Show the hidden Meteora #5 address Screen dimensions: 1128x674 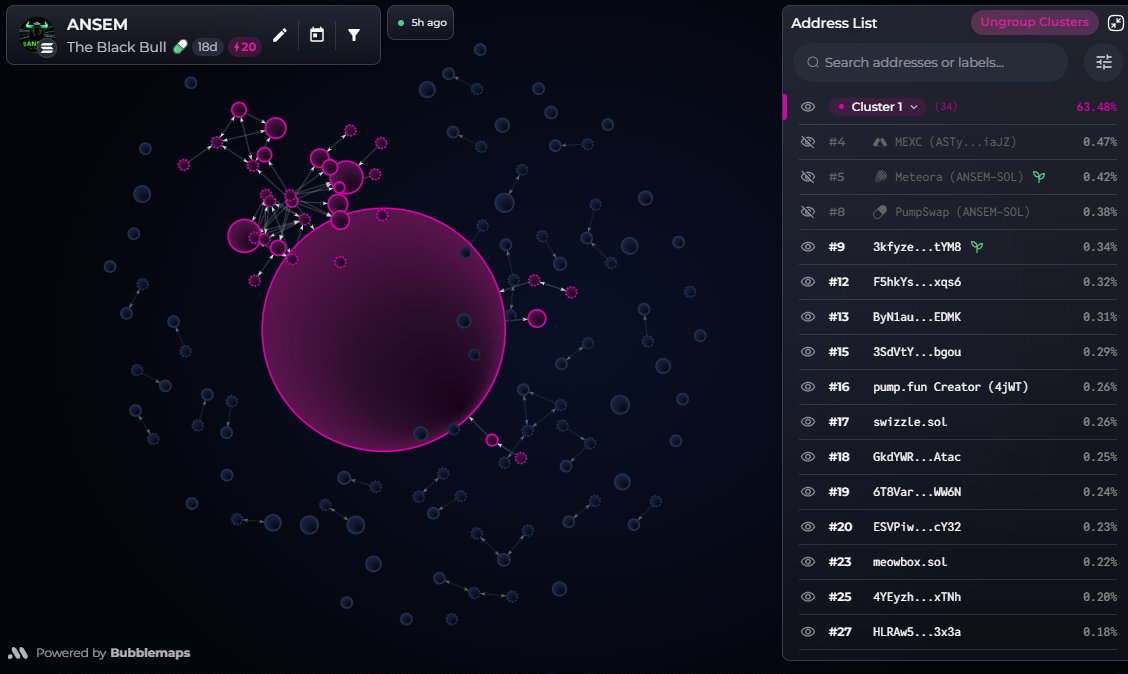point(808,177)
